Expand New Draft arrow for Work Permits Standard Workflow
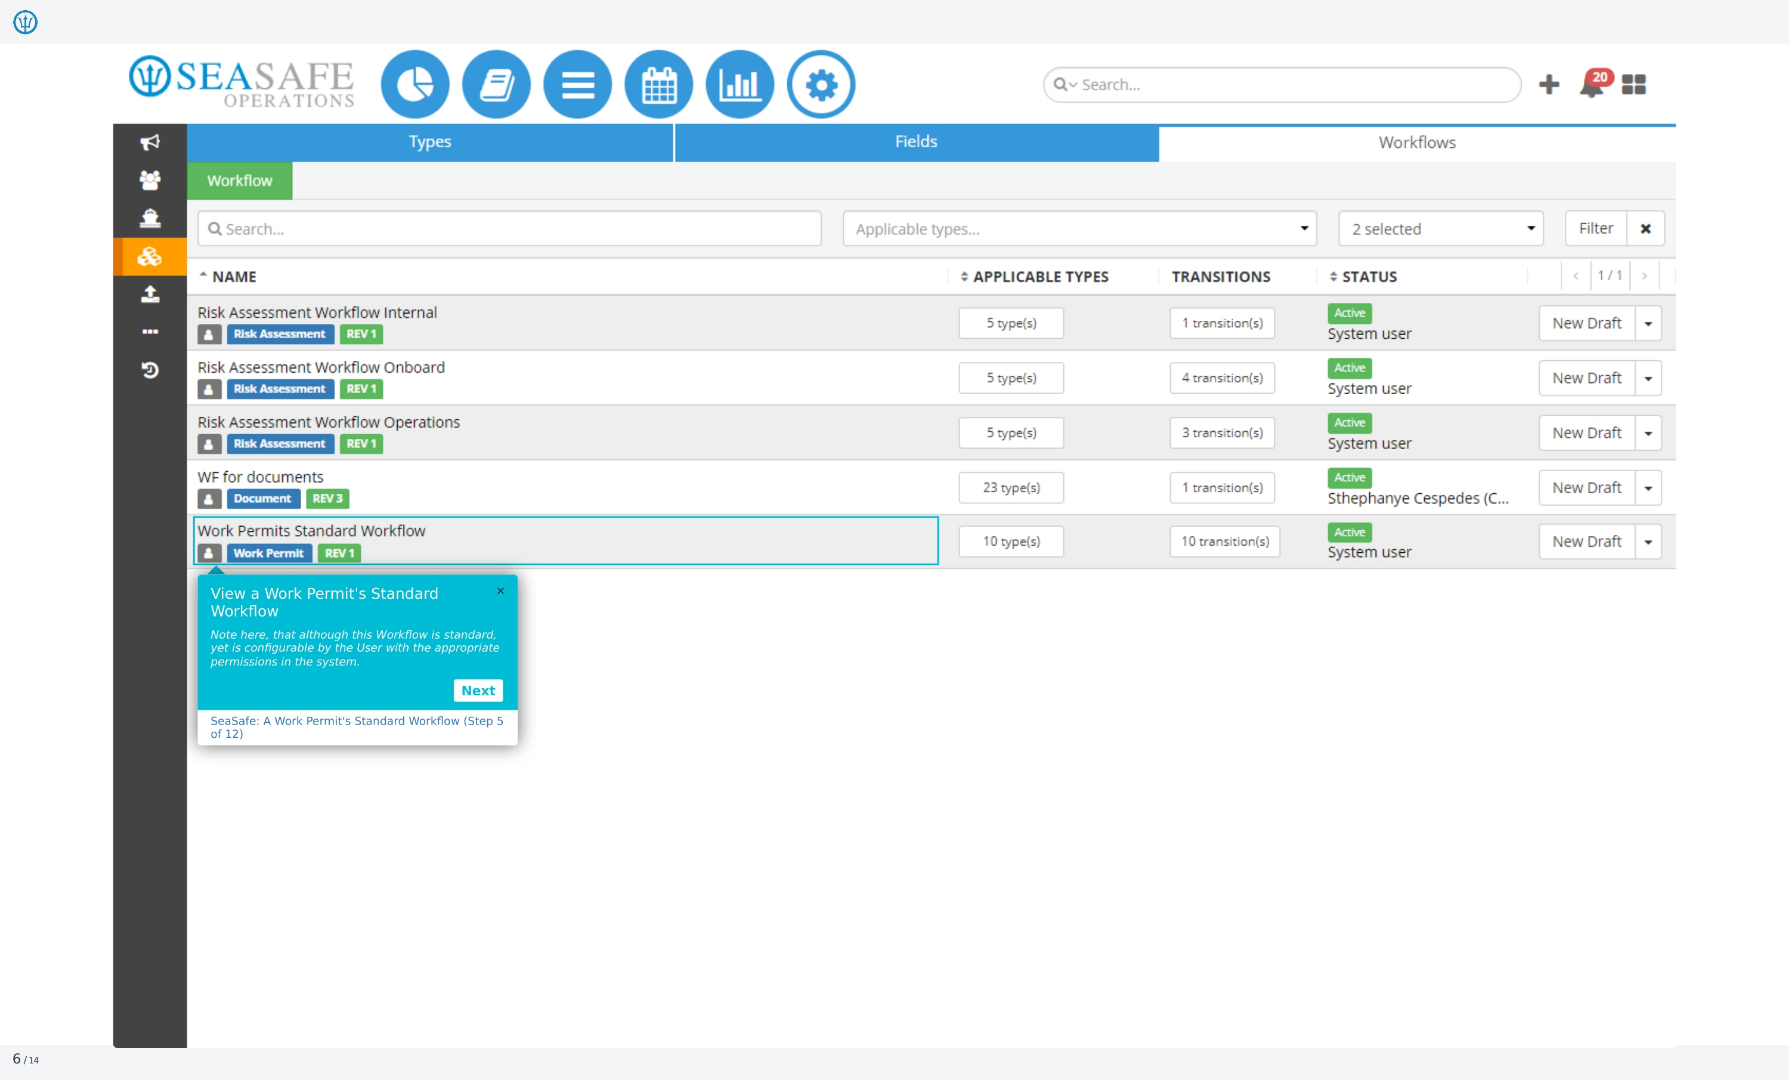The width and height of the screenshot is (1789, 1080). (1648, 543)
